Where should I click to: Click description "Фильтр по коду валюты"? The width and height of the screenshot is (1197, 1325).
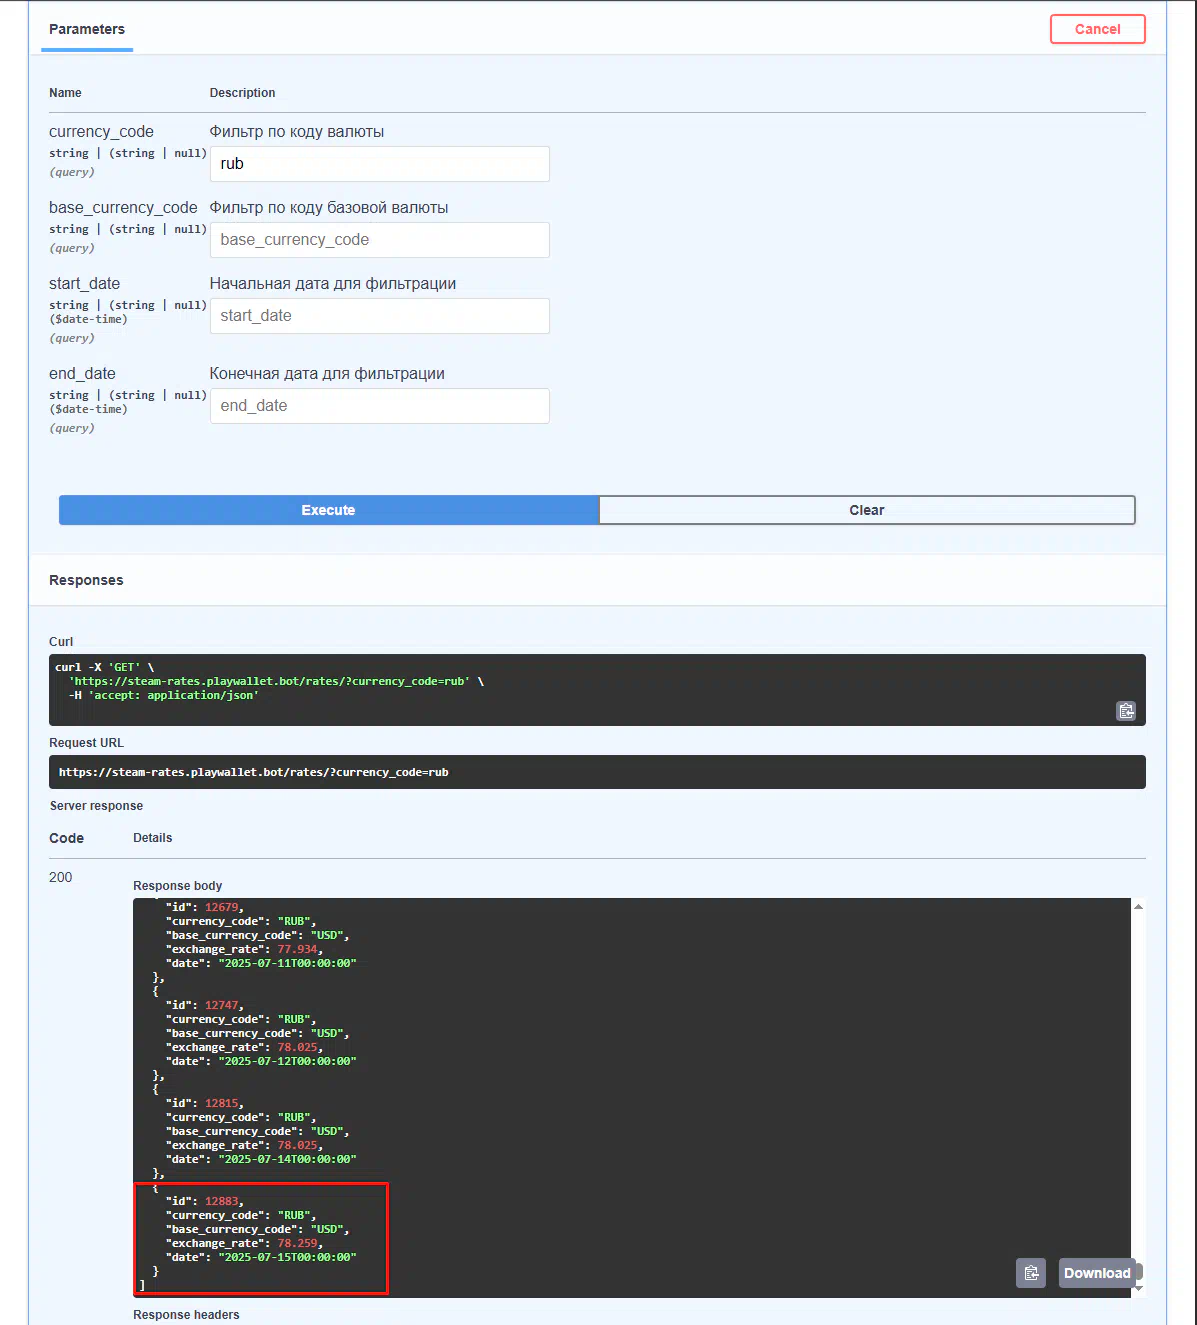point(297,132)
